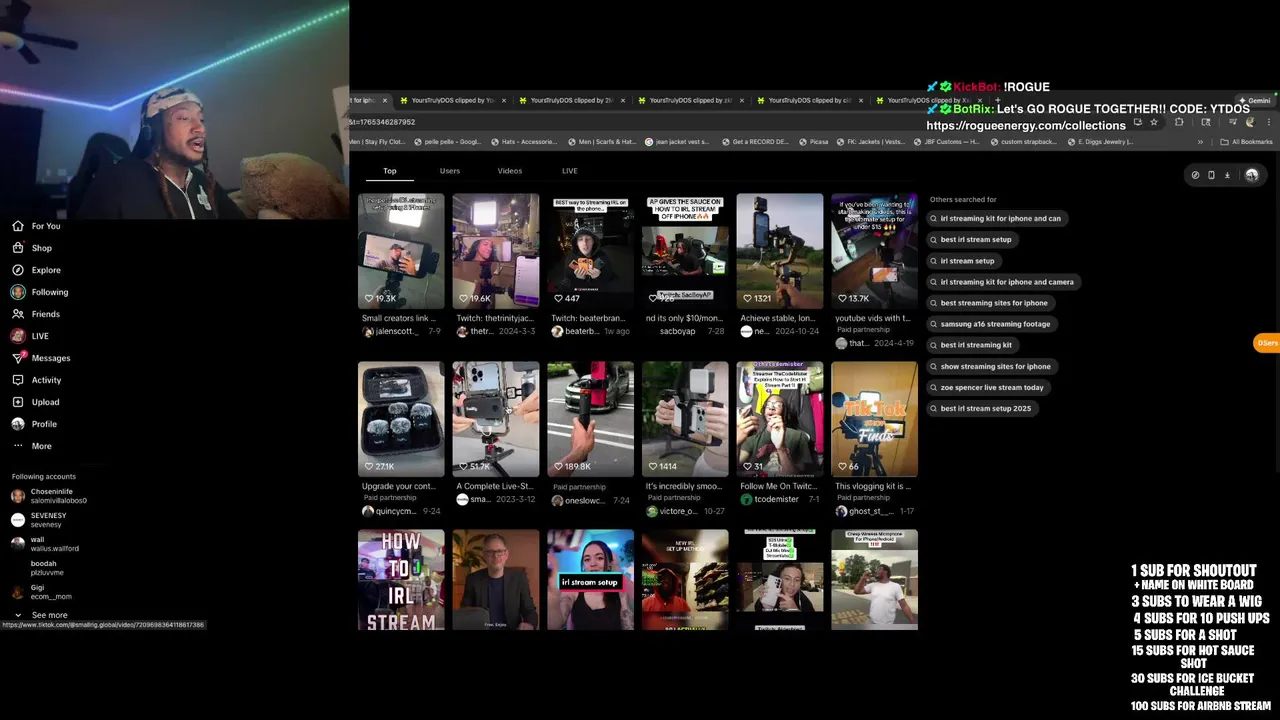This screenshot has width=1280, height=720.
Task: Switch to the Users results tab
Action: coord(450,171)
